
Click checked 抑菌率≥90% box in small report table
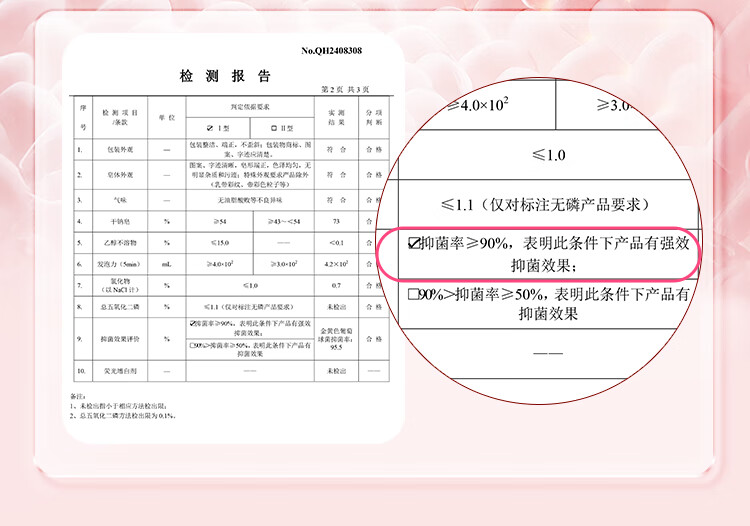pyautogui.click(x=192, y=324)
